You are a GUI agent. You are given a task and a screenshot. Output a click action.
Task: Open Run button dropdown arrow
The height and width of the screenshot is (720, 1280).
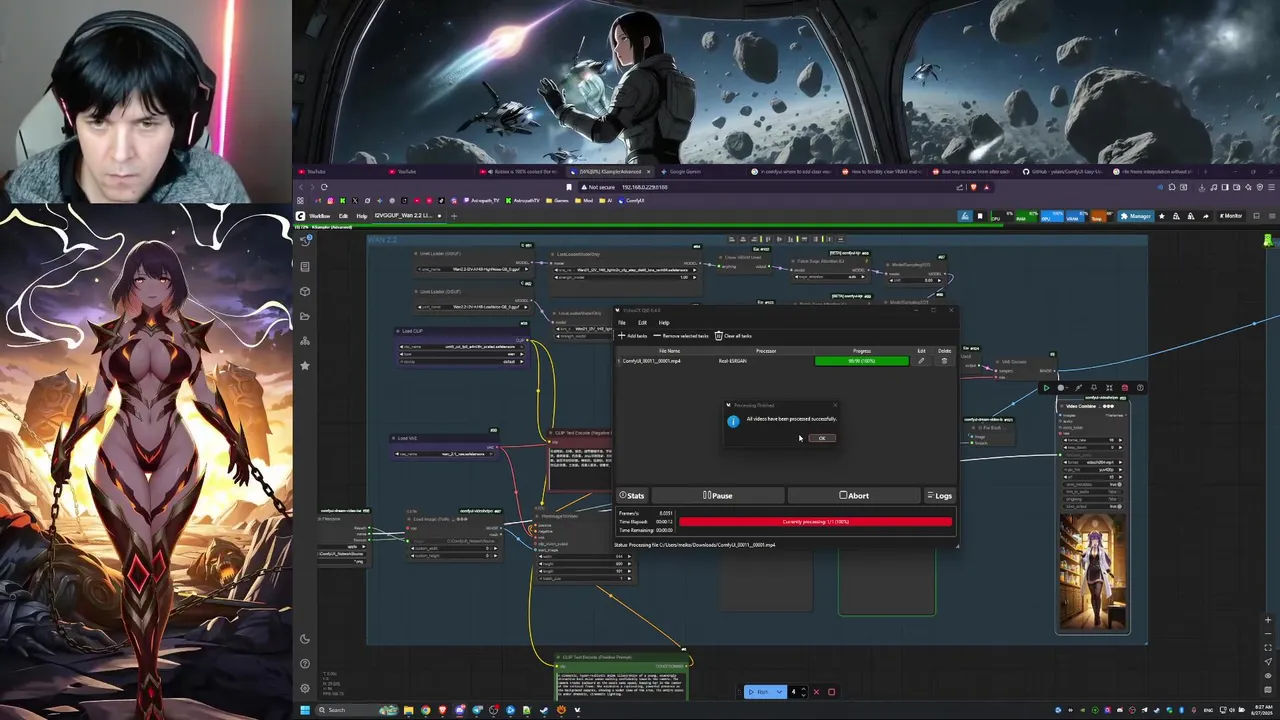[x=779, y=692]
